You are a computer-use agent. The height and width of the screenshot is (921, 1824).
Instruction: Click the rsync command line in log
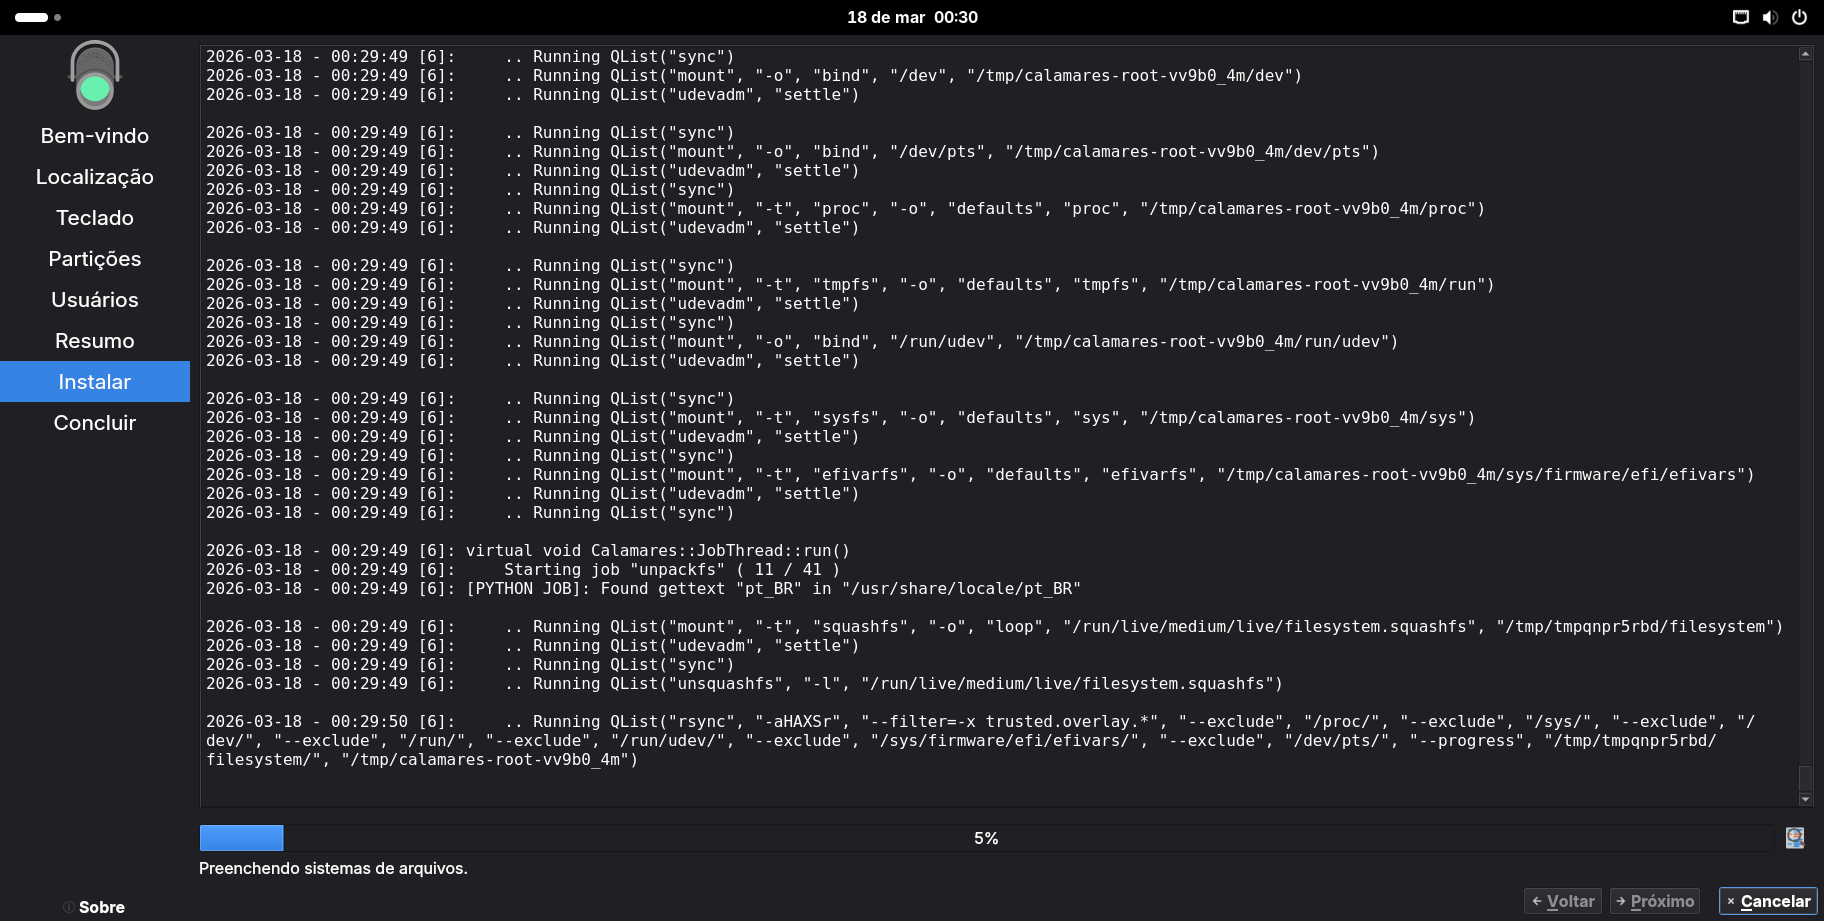(980, 740)
